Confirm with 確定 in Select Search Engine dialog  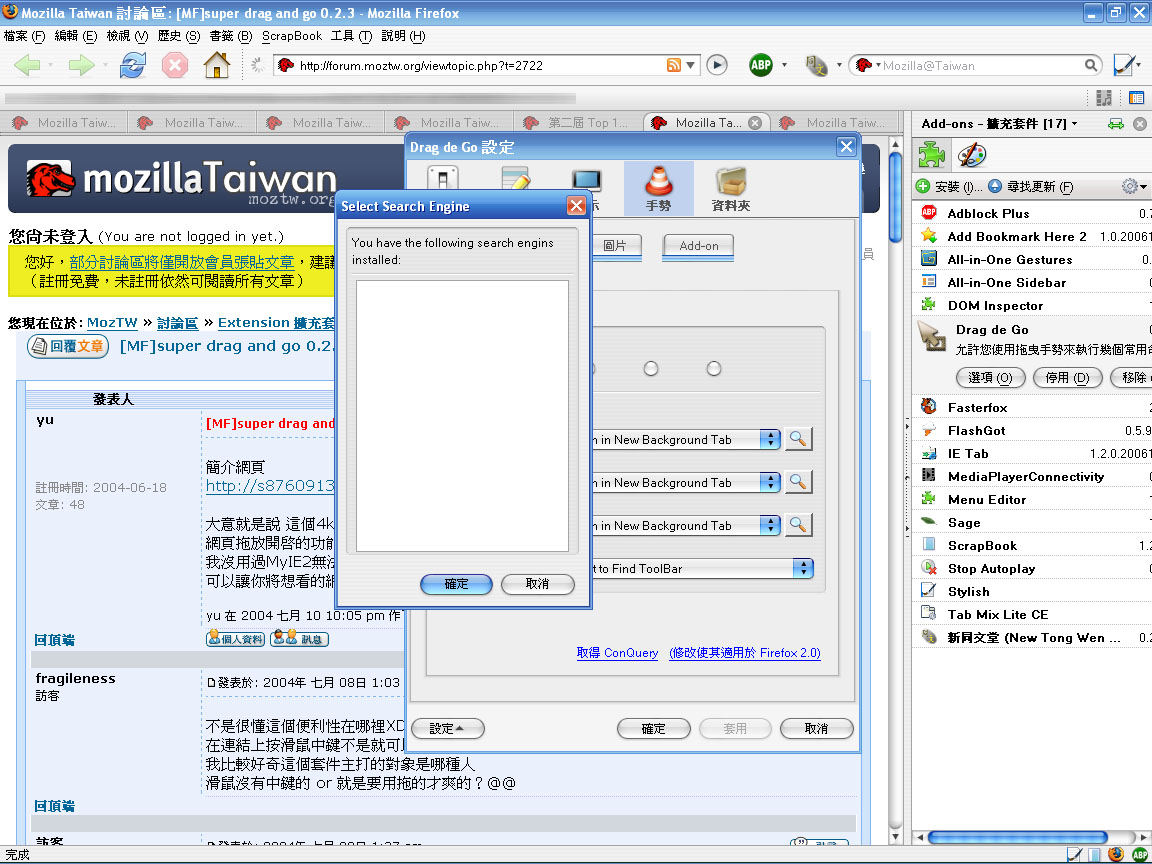click(x=456, y=583)
